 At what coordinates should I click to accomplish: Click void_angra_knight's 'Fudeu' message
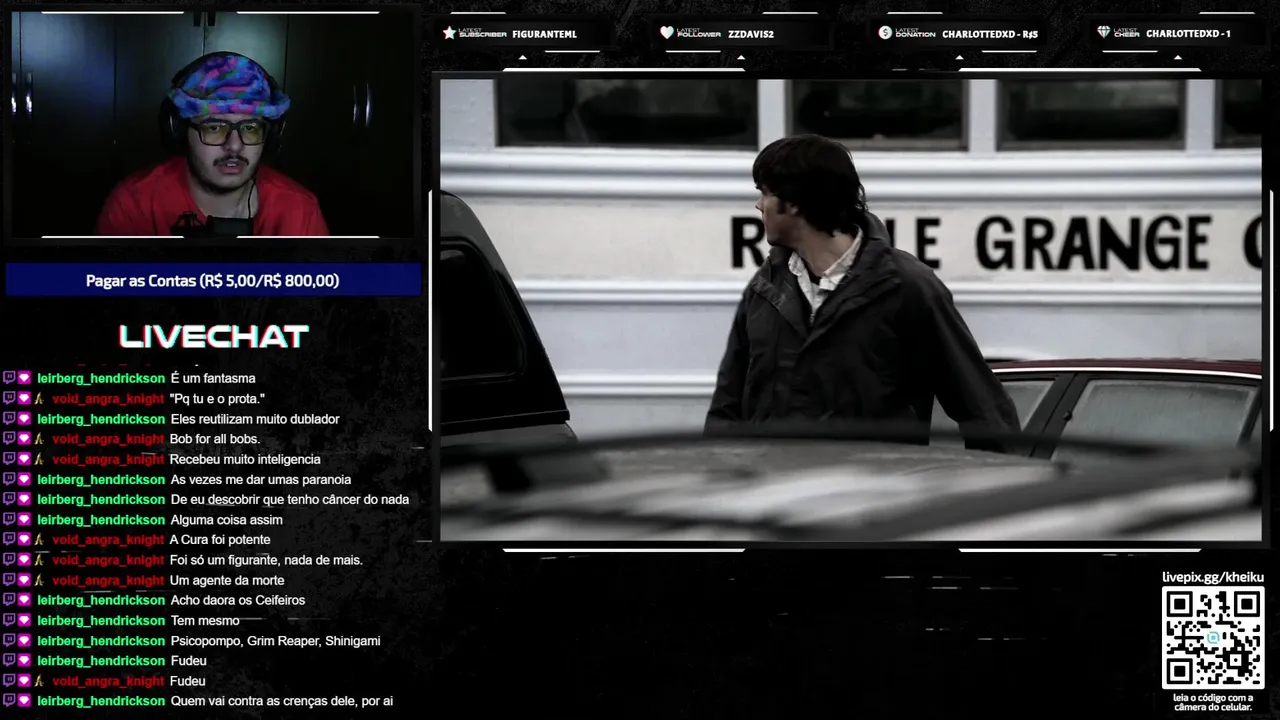pyautogui.click(x=188, y=681)
